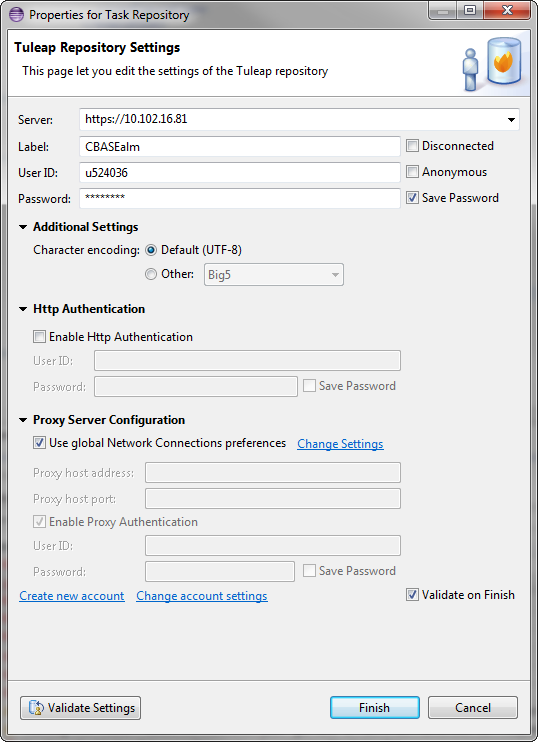538x742 pixels.
Task: Follow the Create new account link
Action: click(72, 596)
